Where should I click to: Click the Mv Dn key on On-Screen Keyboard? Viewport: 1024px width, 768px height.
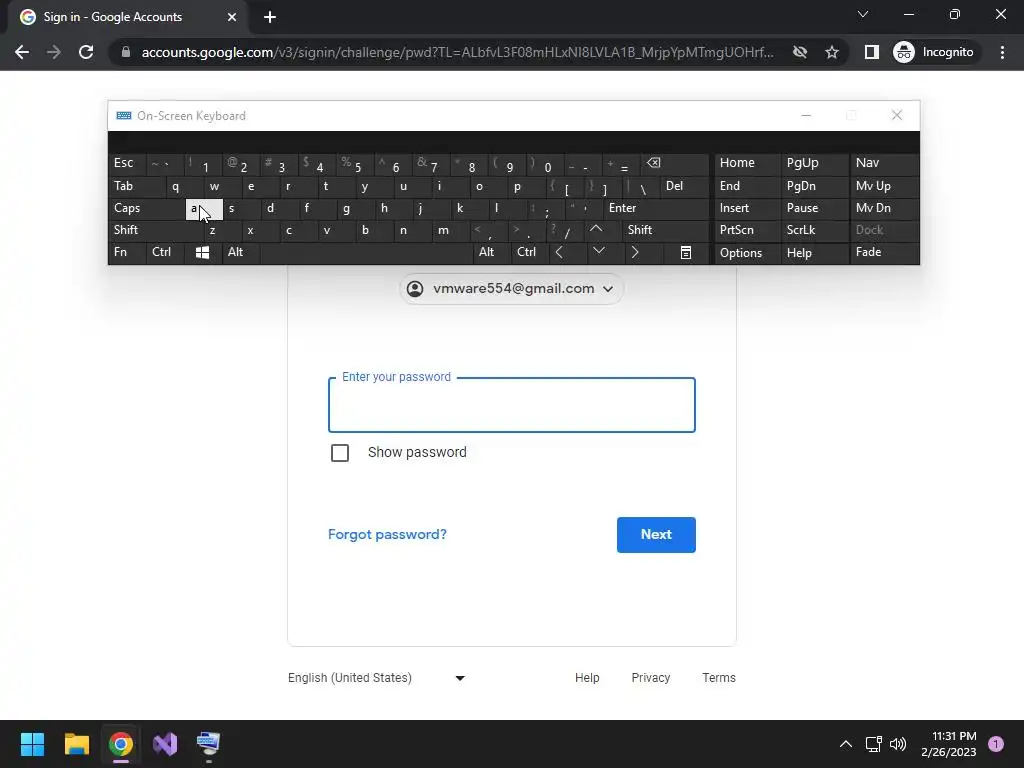point(884,208)
